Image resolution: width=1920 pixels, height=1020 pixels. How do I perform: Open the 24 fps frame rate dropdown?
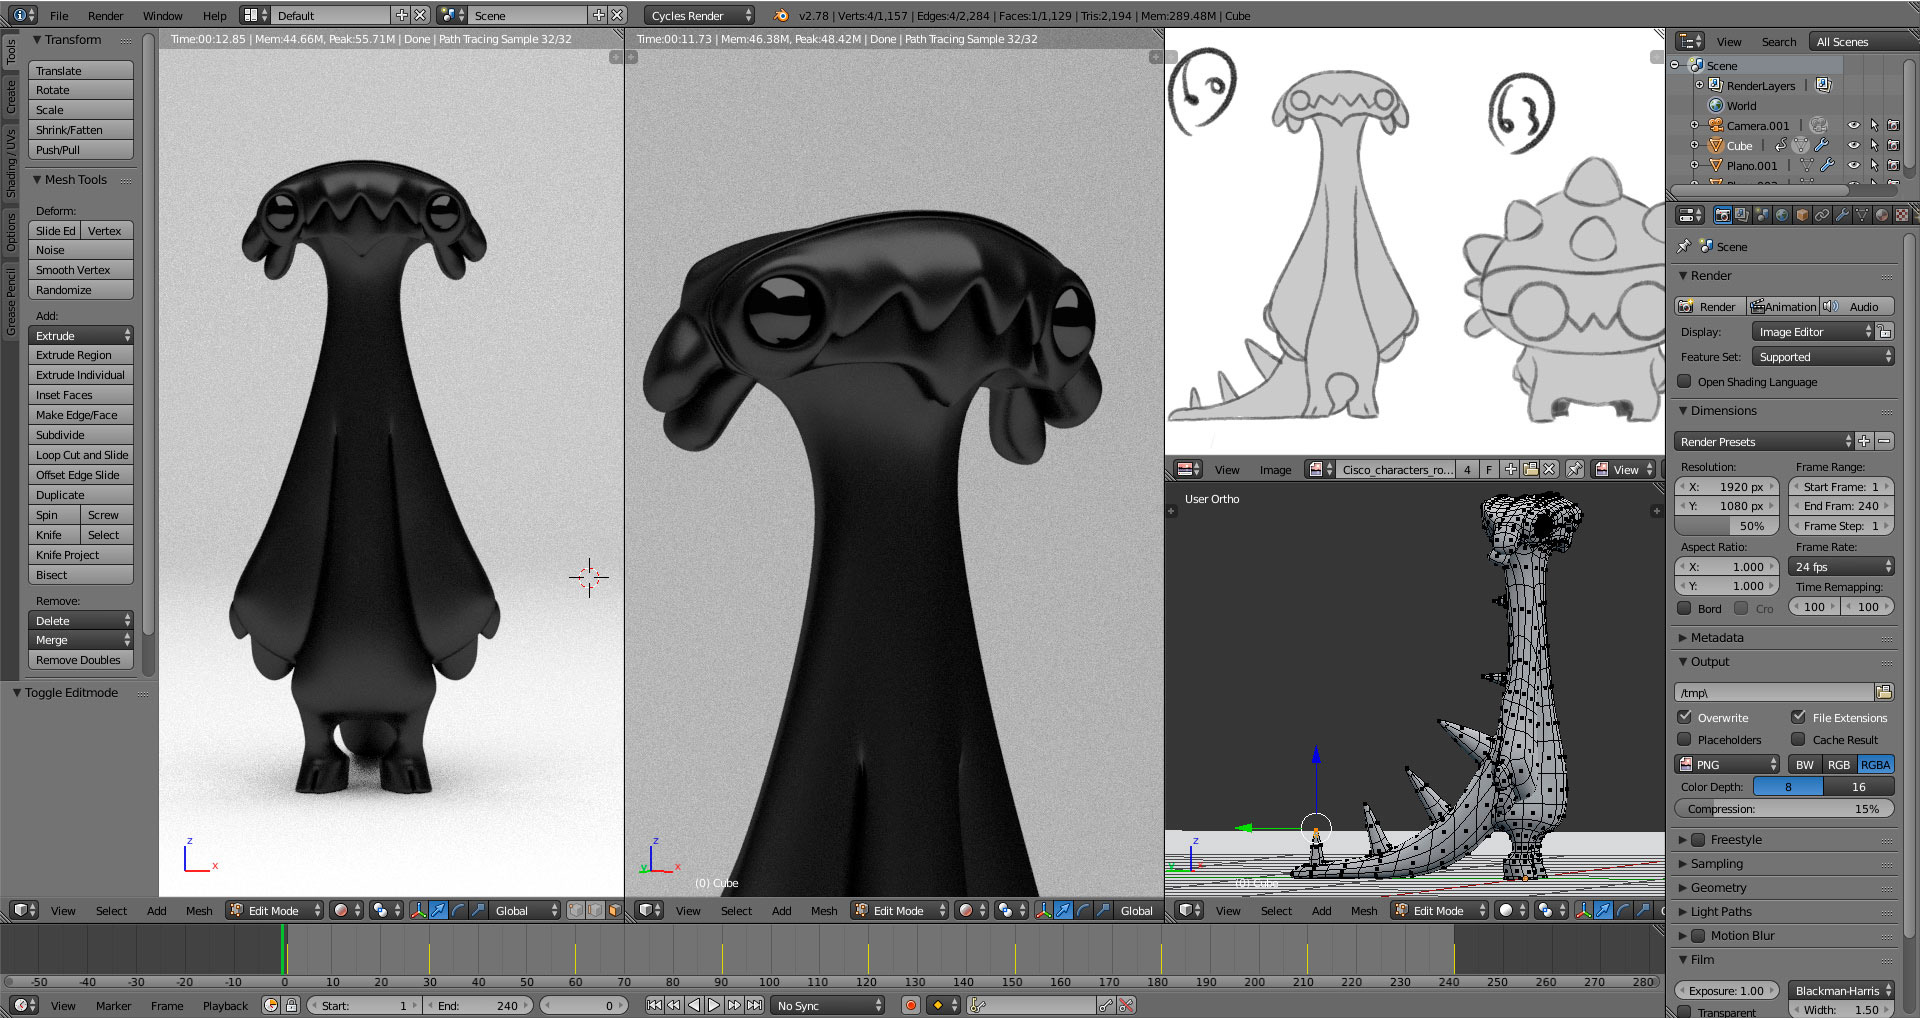[x=1841, y=566]
